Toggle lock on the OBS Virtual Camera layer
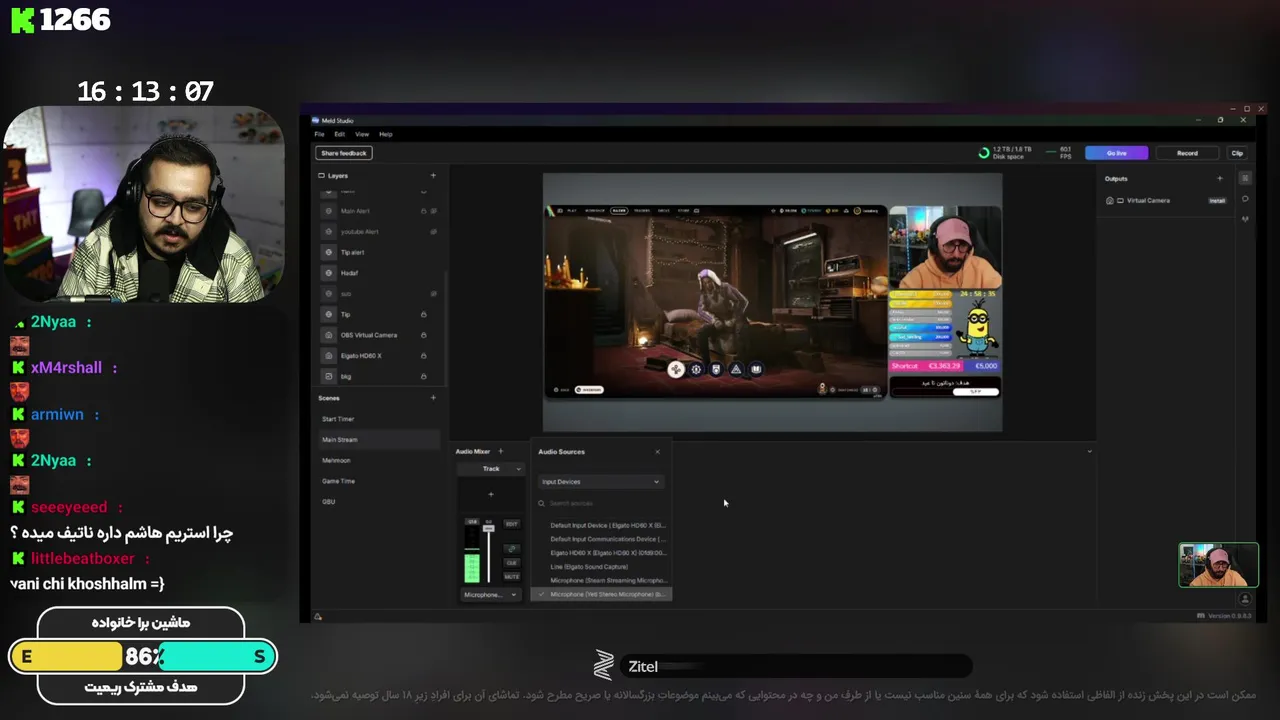The image size is (1280, 720). pyautogui.click(x=424, y=335)
